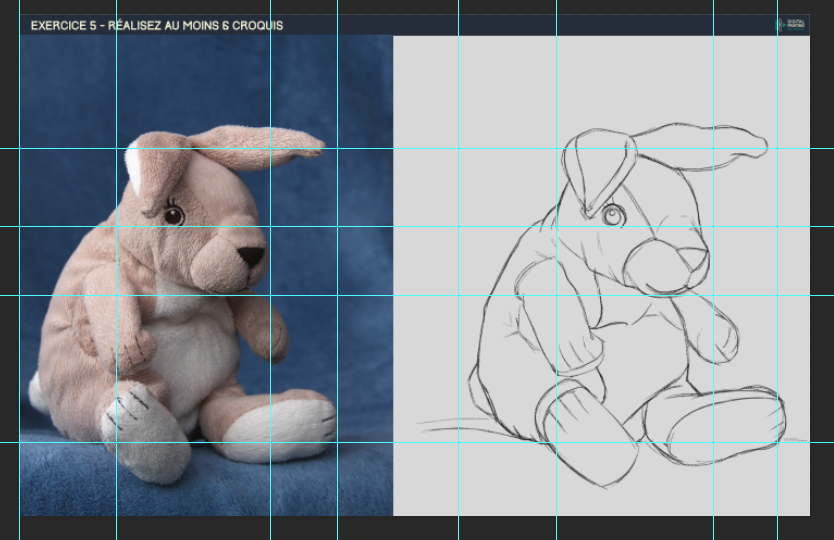Select the eye of the sketched rabbit

pos(613,215)
